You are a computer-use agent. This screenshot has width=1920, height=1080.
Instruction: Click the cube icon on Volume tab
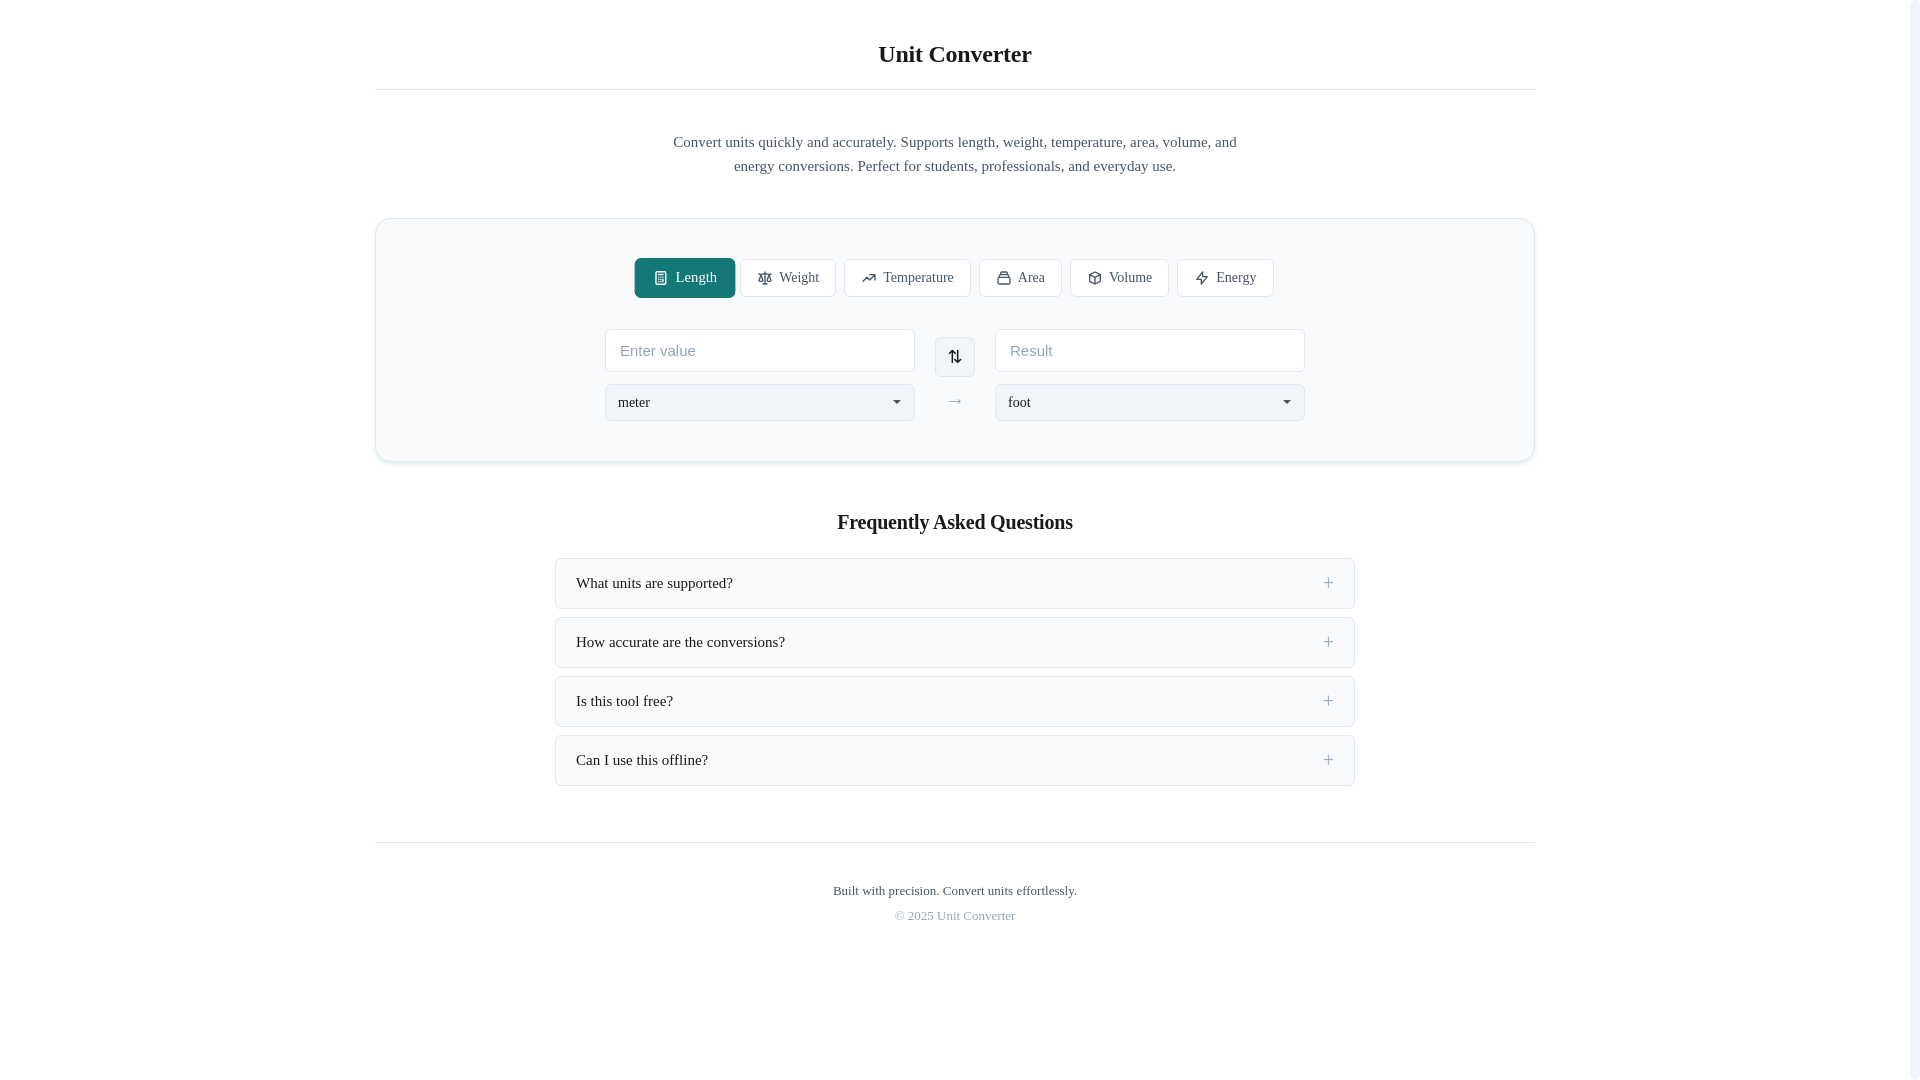tap(1095, 278)
